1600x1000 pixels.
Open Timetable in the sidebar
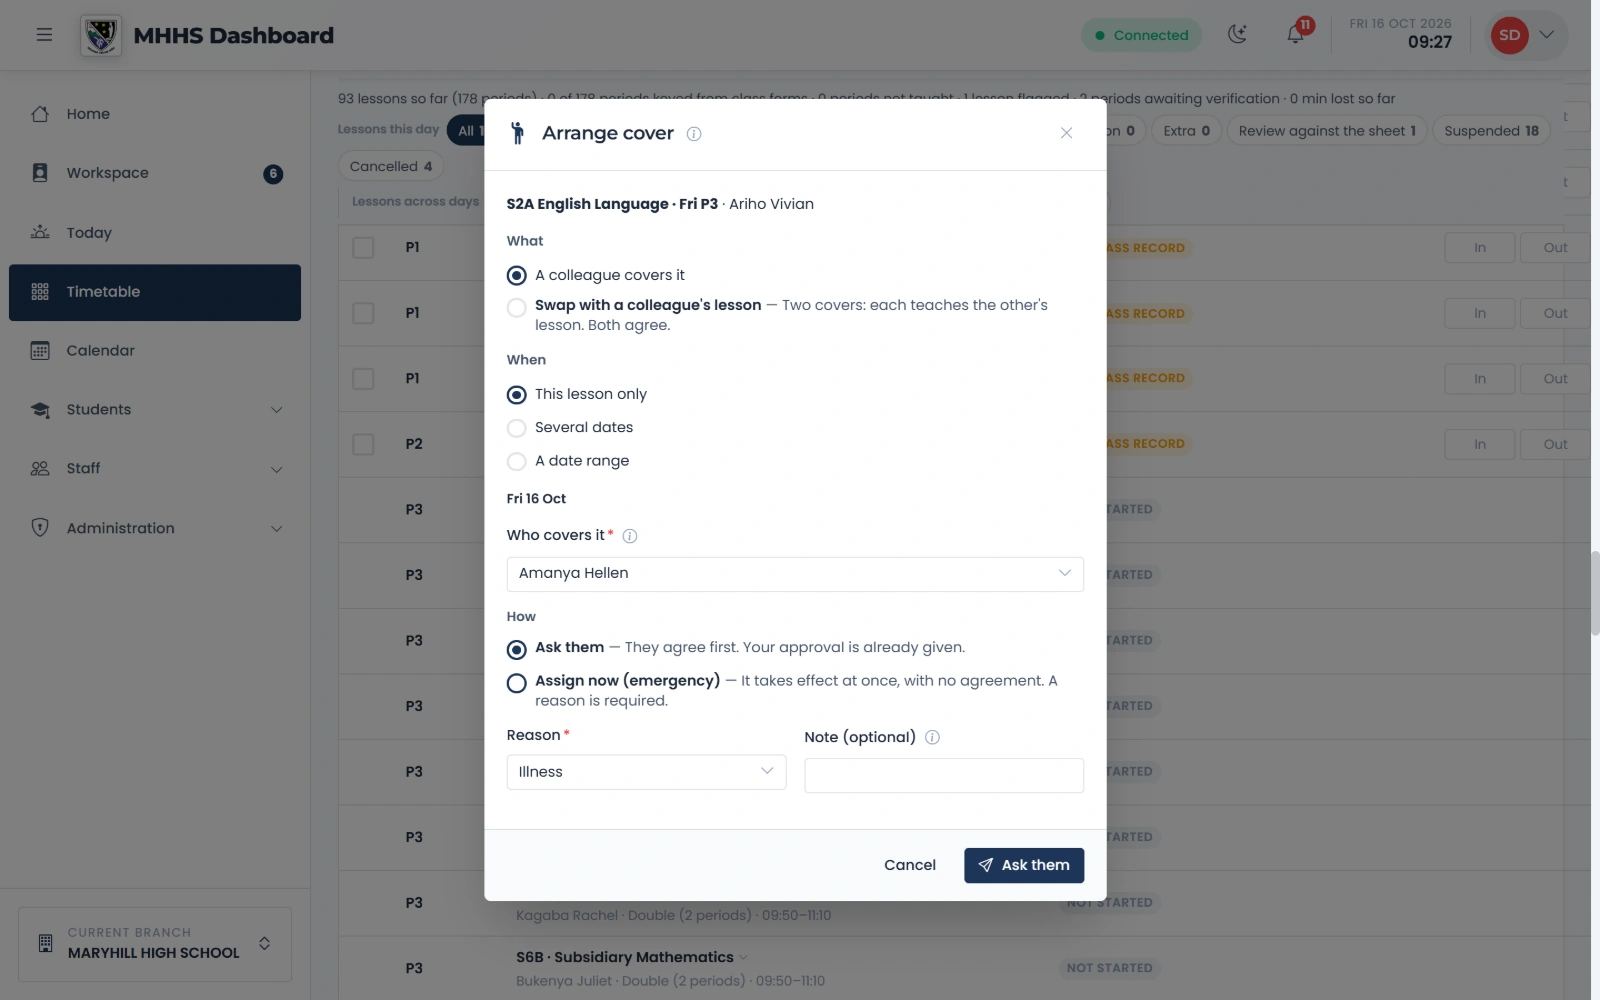click(x=155, y=292)
